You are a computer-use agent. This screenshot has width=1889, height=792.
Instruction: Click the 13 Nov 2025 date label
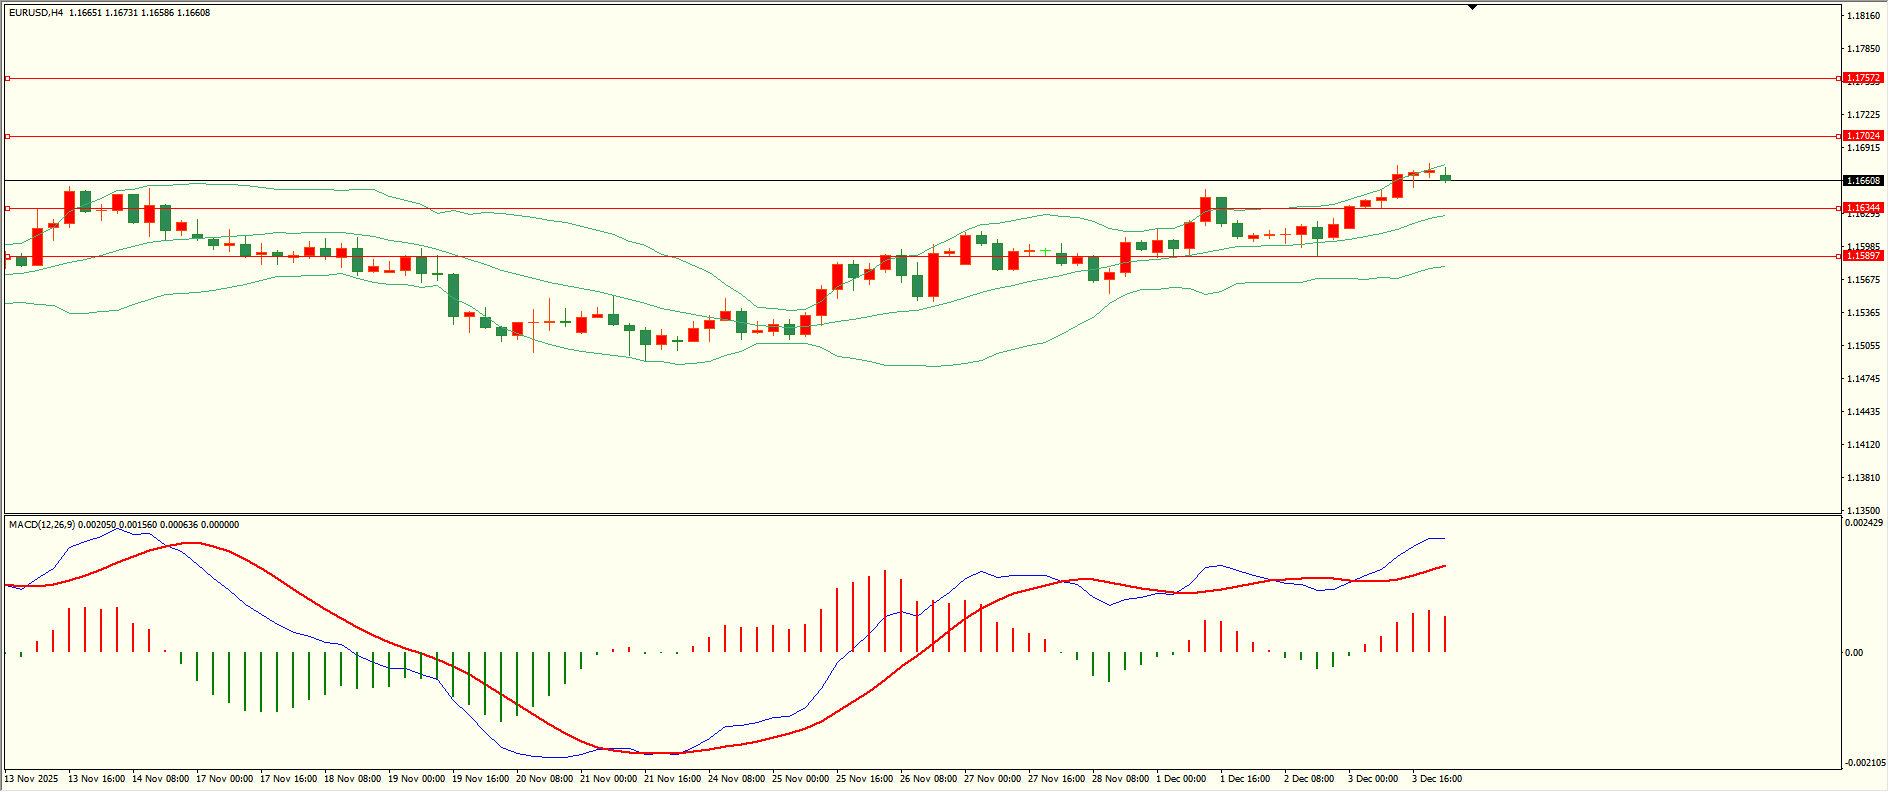[32, 779]
